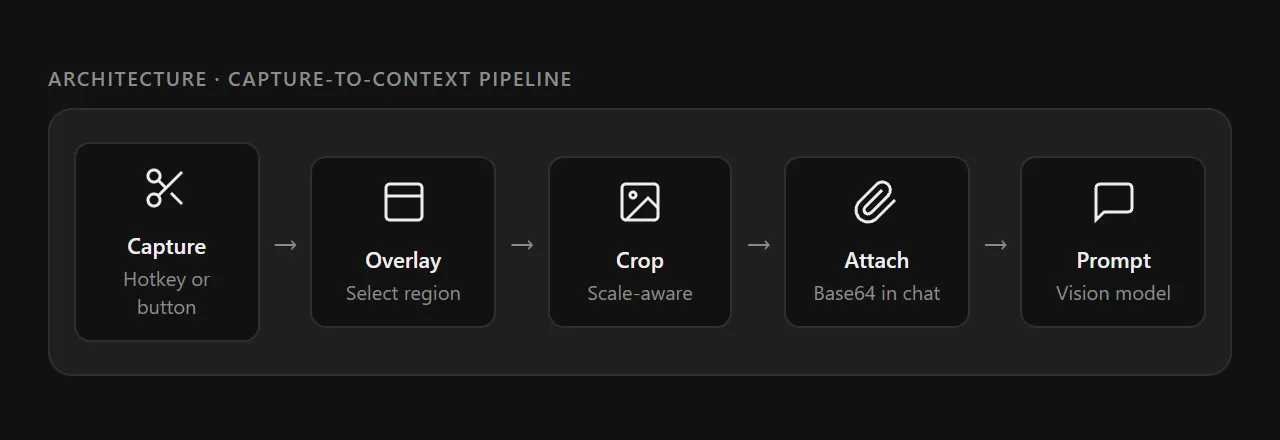Select the Attach step title
Viewport: 1280px width, 440px height.
tap(876, 260)
